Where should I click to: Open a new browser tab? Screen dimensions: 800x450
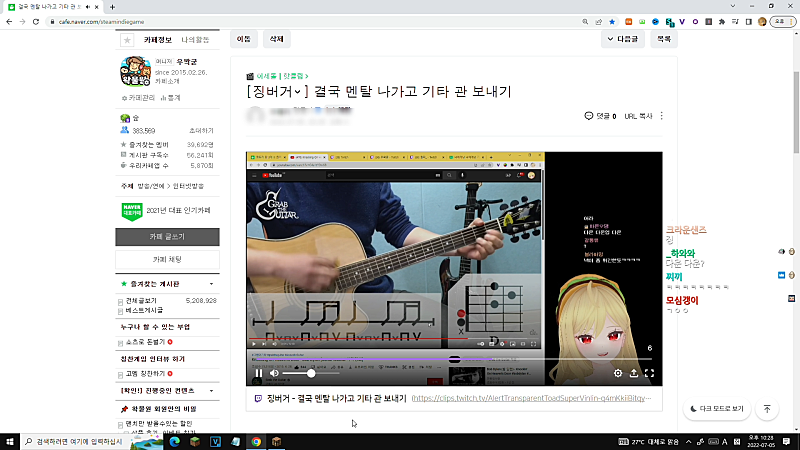coord(112,7)
